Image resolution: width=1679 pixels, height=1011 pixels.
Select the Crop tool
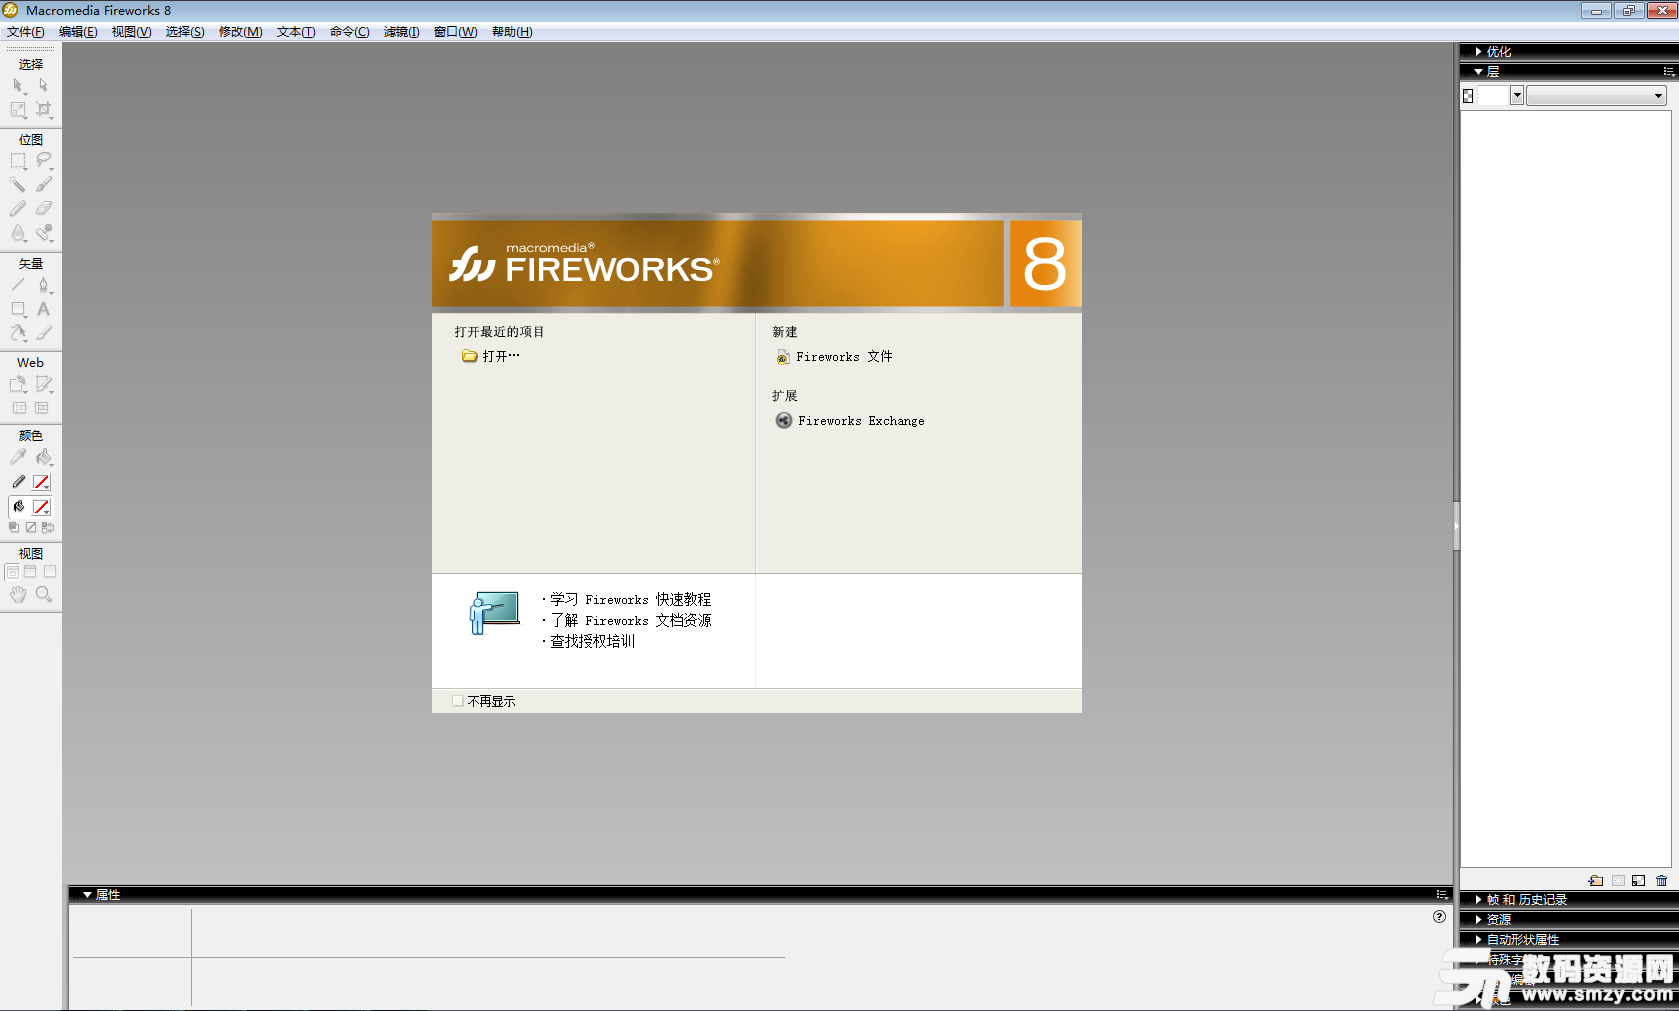43,110
